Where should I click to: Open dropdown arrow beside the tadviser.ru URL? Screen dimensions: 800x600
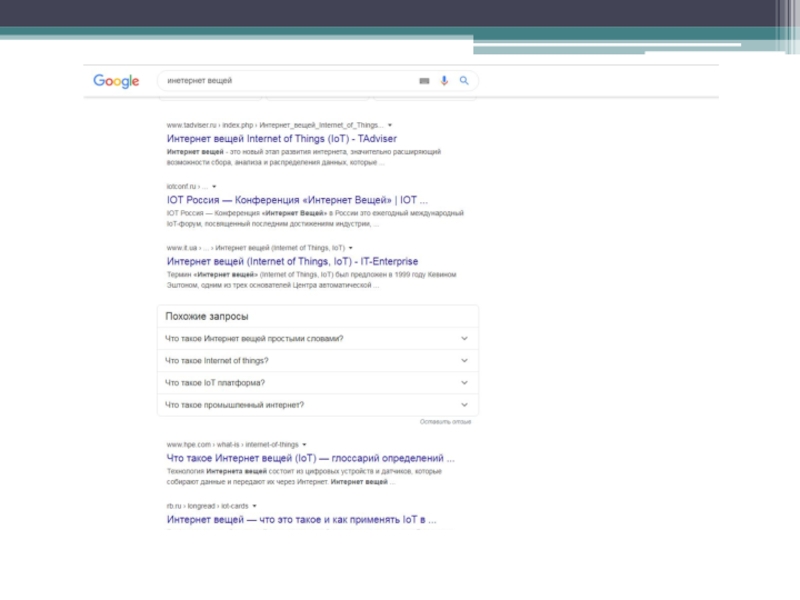click(x=390, y=125)
